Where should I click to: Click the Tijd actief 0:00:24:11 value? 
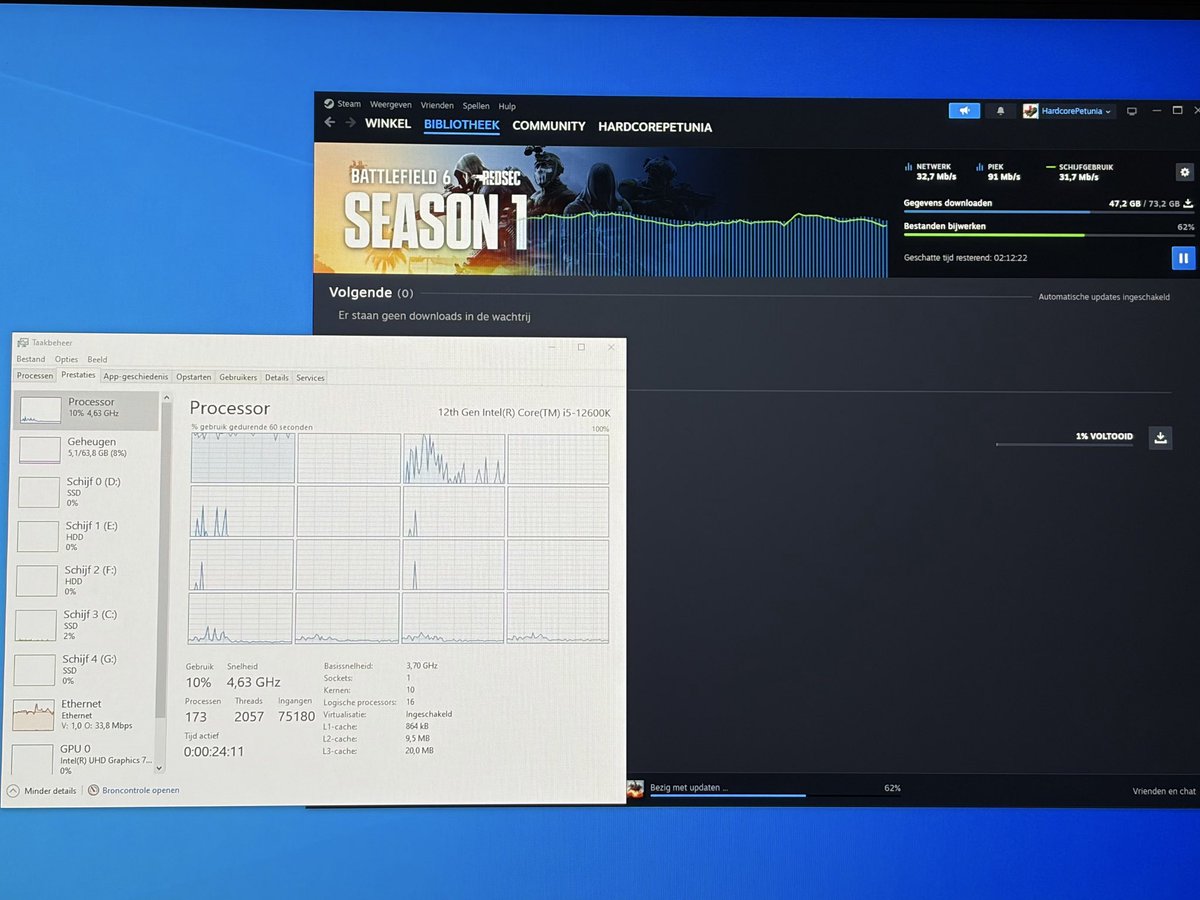pos(214,751)
